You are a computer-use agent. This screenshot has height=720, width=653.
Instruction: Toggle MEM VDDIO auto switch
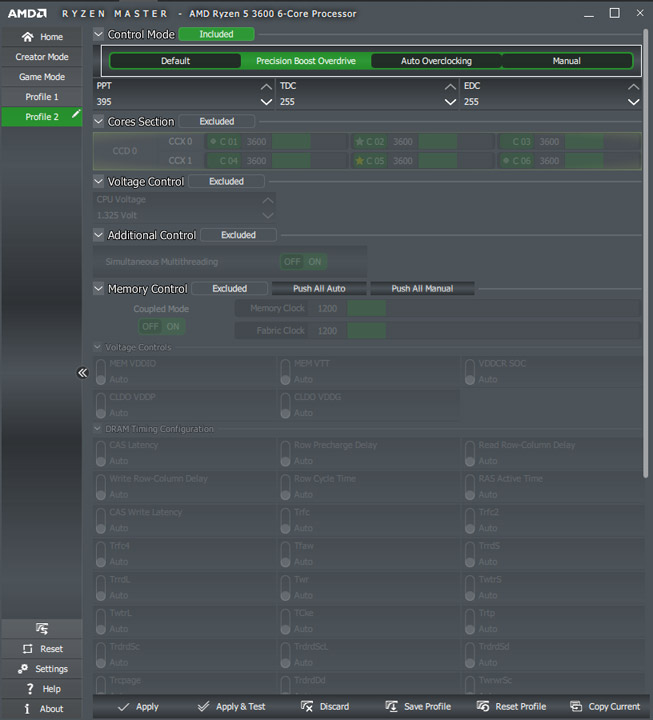pos(101,371)
